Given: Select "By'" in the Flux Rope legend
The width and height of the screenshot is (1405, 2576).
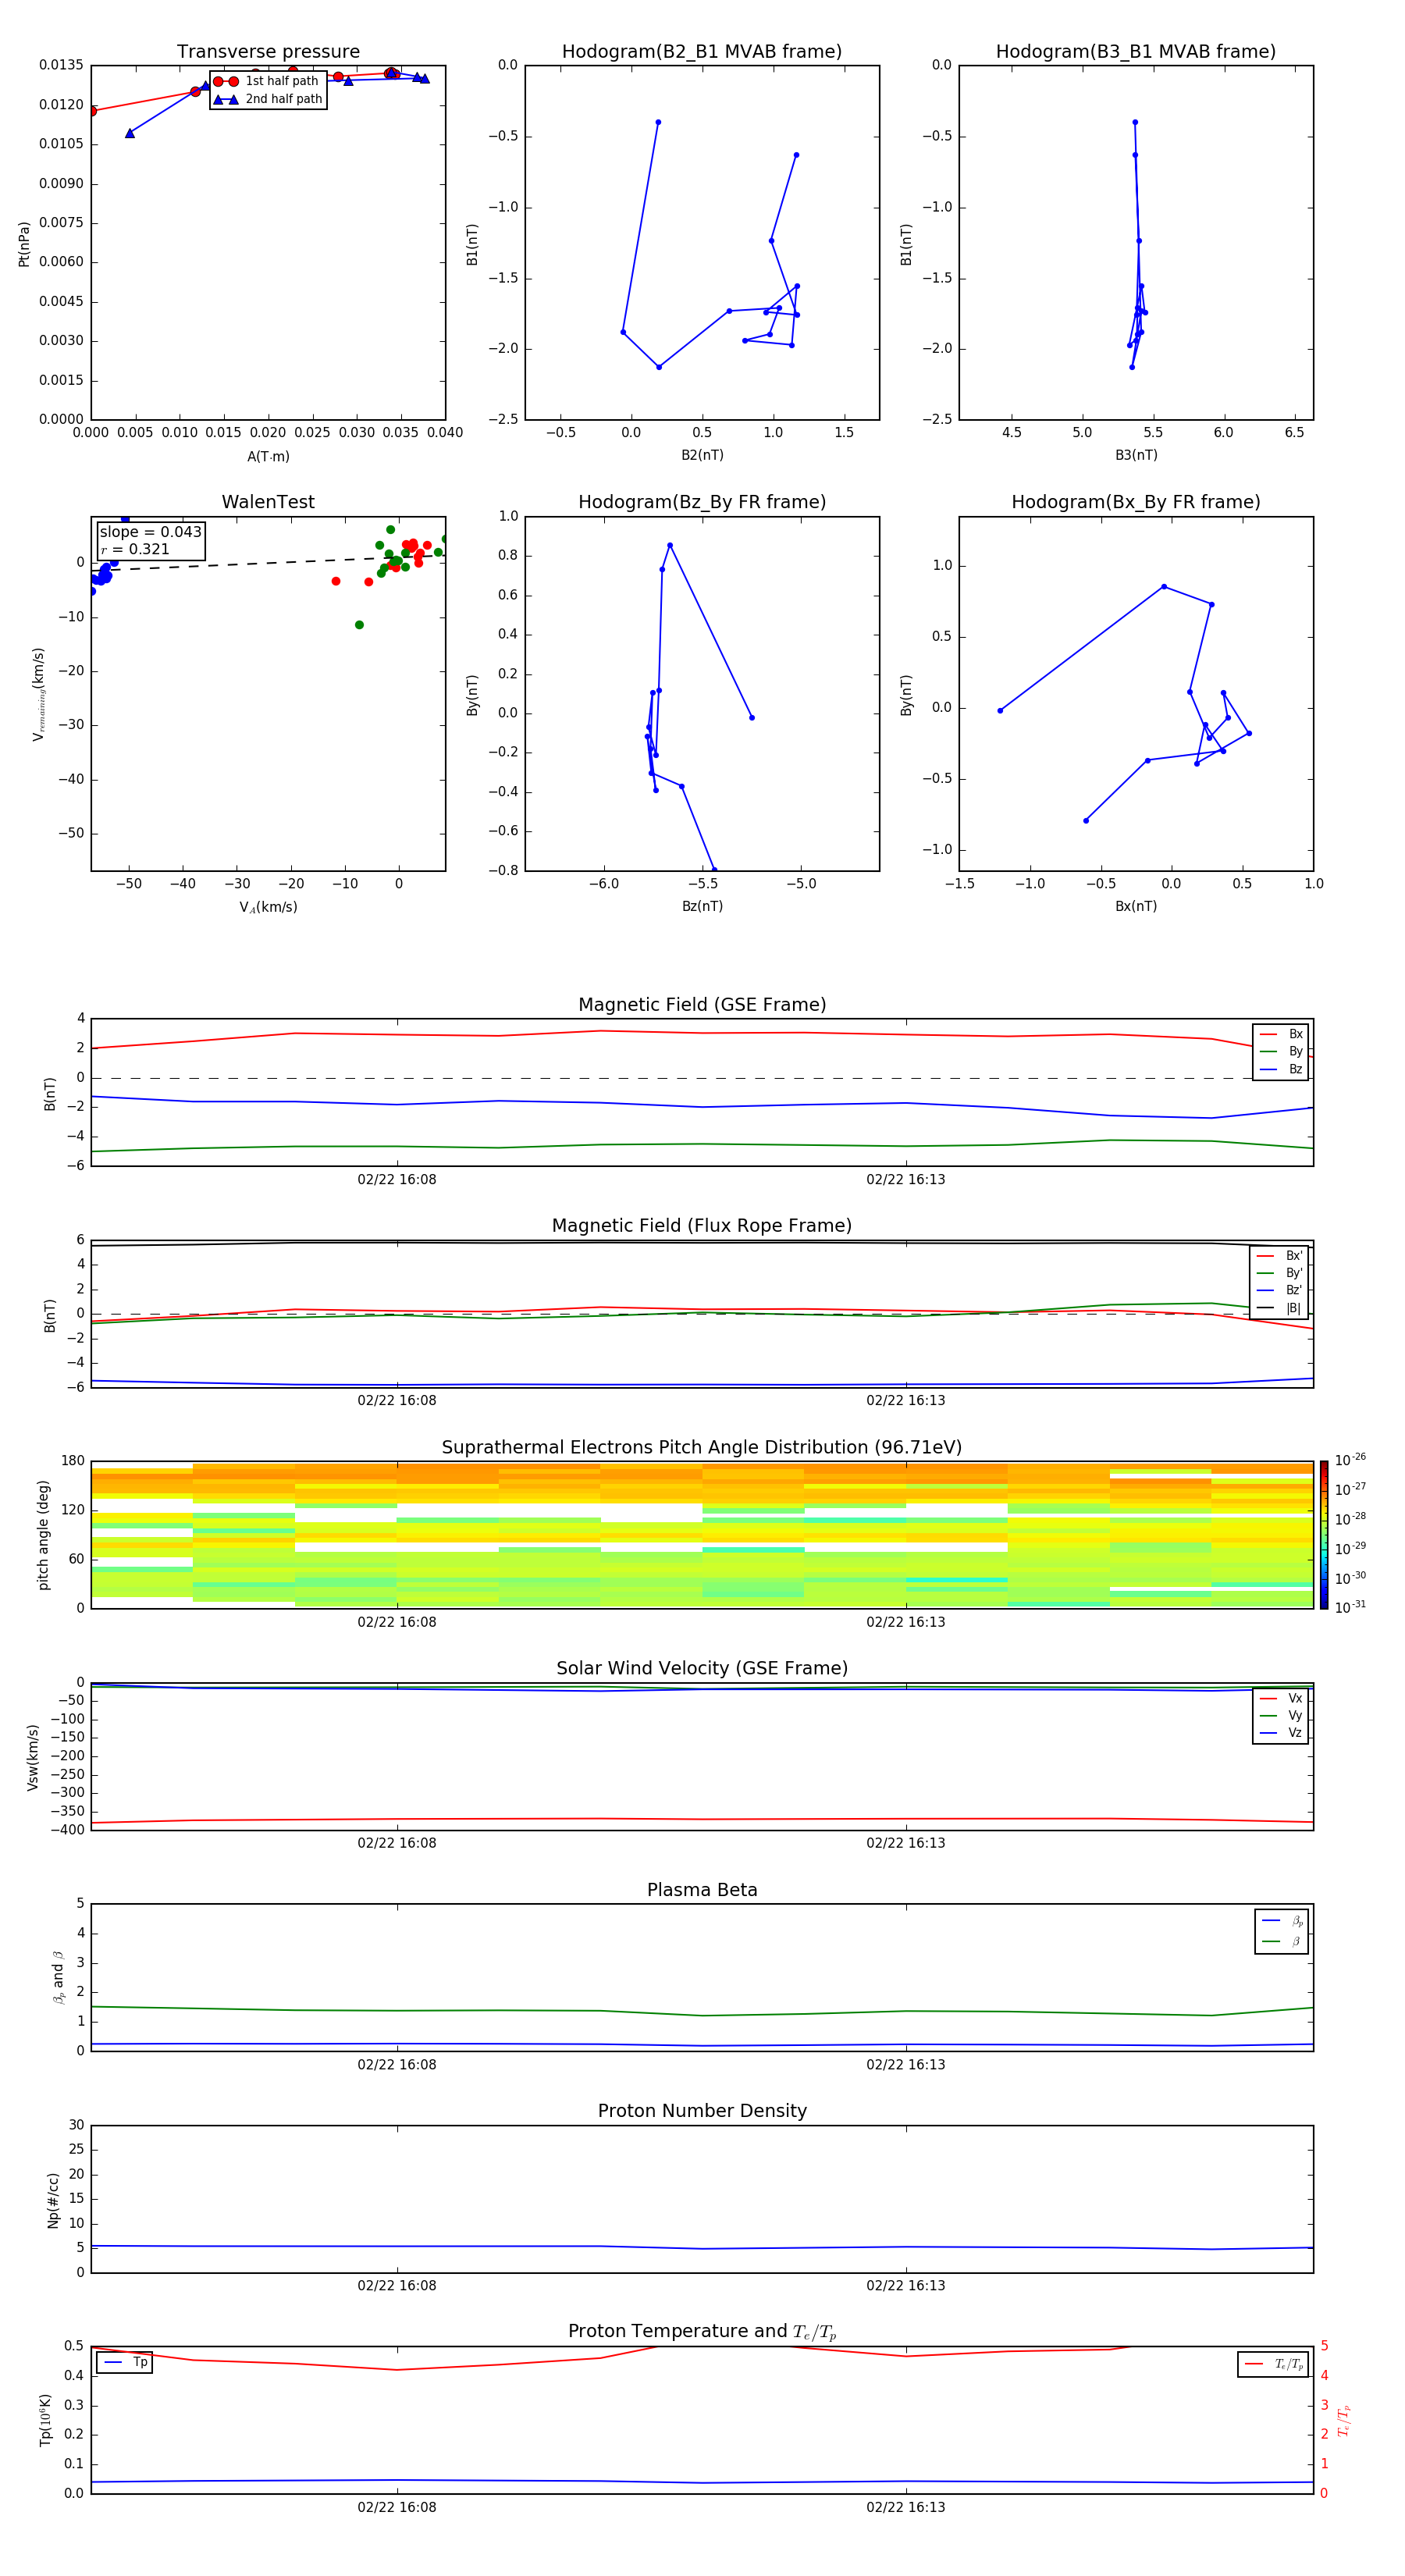Looking at the screenshot, I should (x=1280, y=1273).
